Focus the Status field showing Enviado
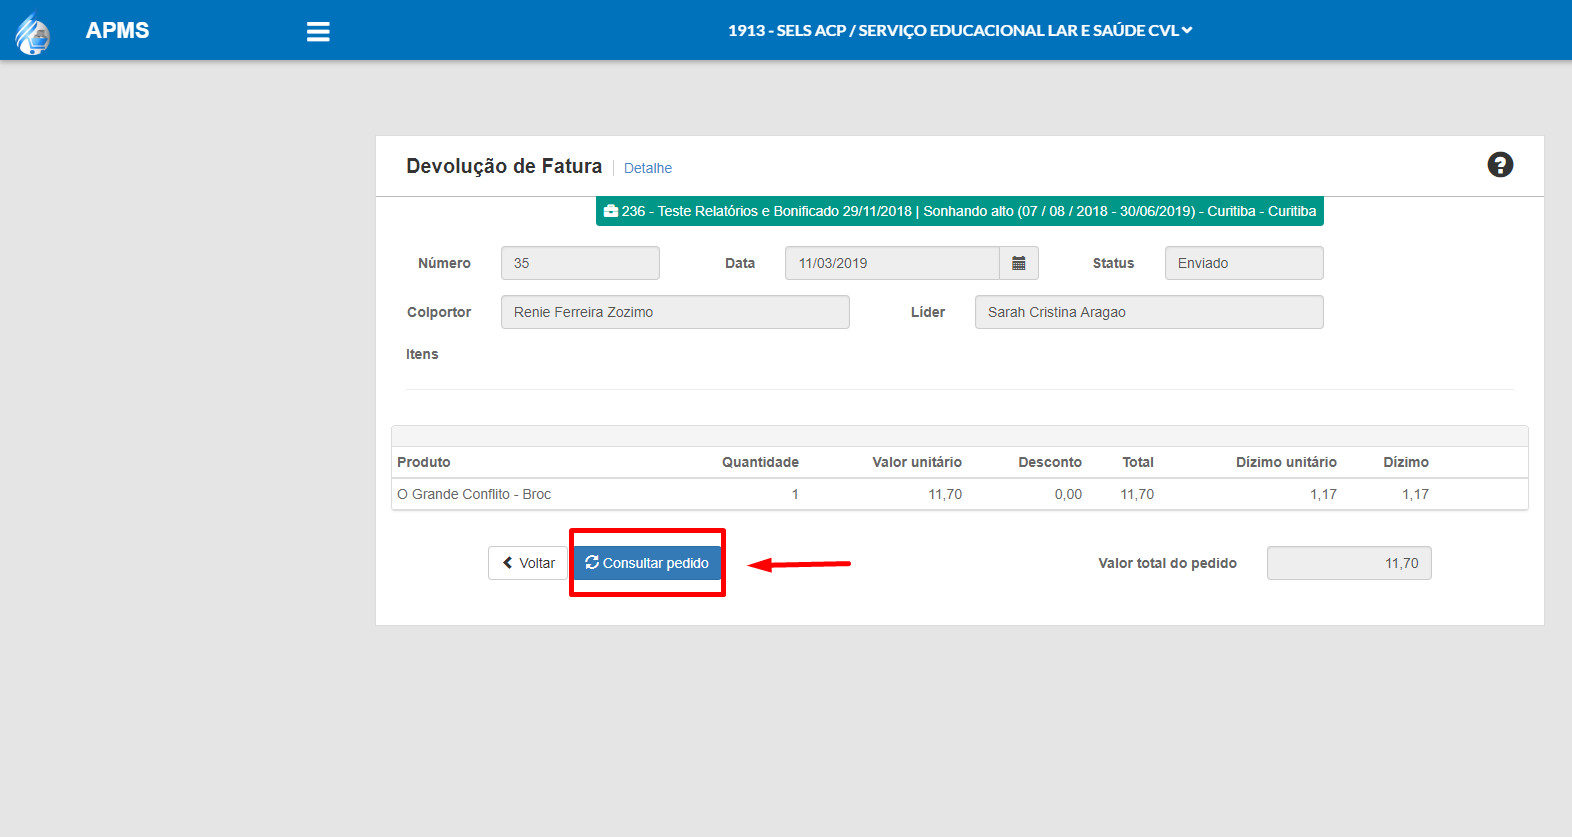 pyautogui.click(x=1244, y=263)
